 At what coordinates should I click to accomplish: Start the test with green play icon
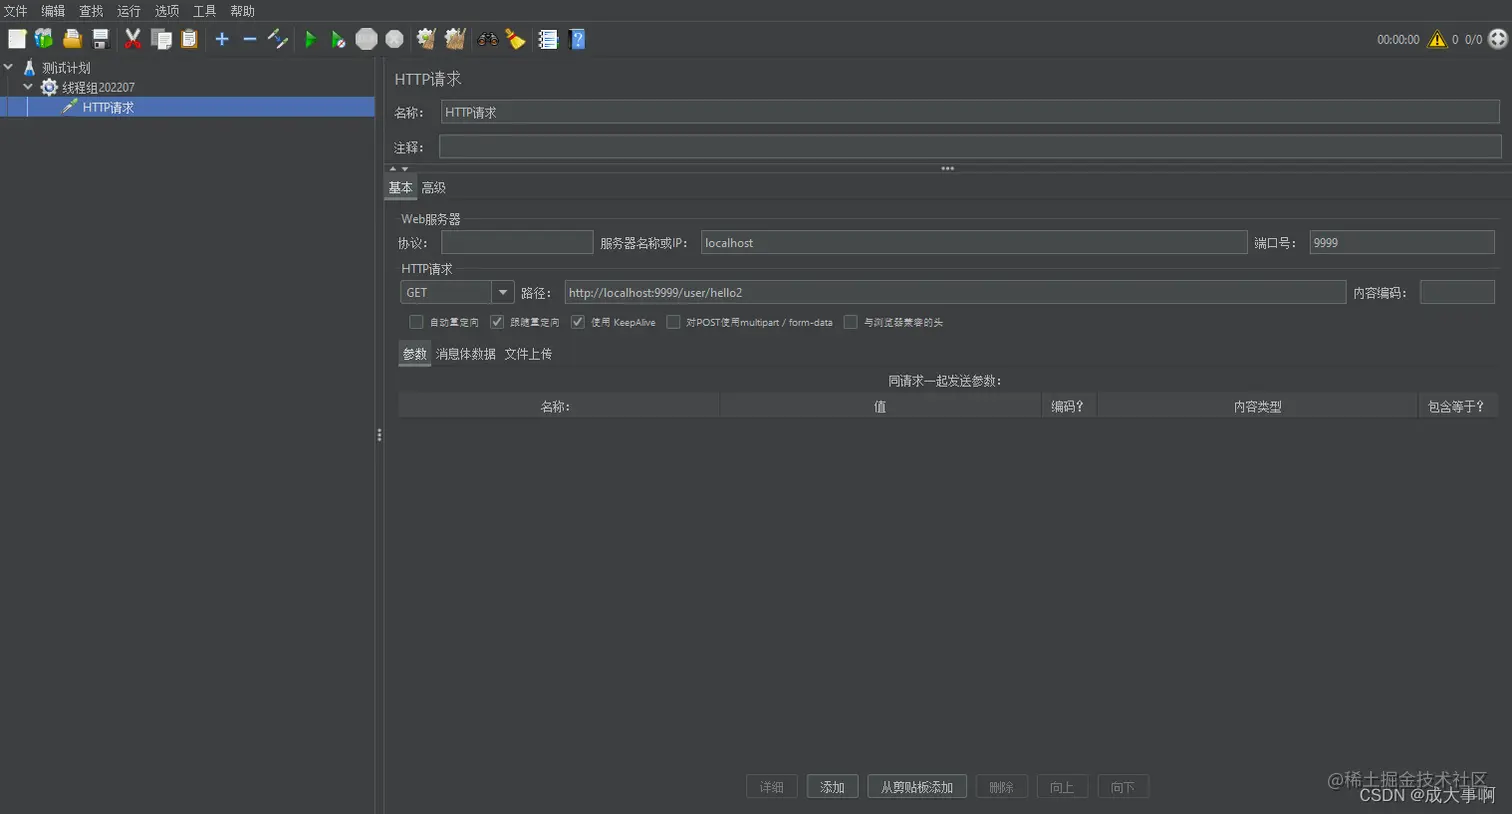click(x=310, y=39)
